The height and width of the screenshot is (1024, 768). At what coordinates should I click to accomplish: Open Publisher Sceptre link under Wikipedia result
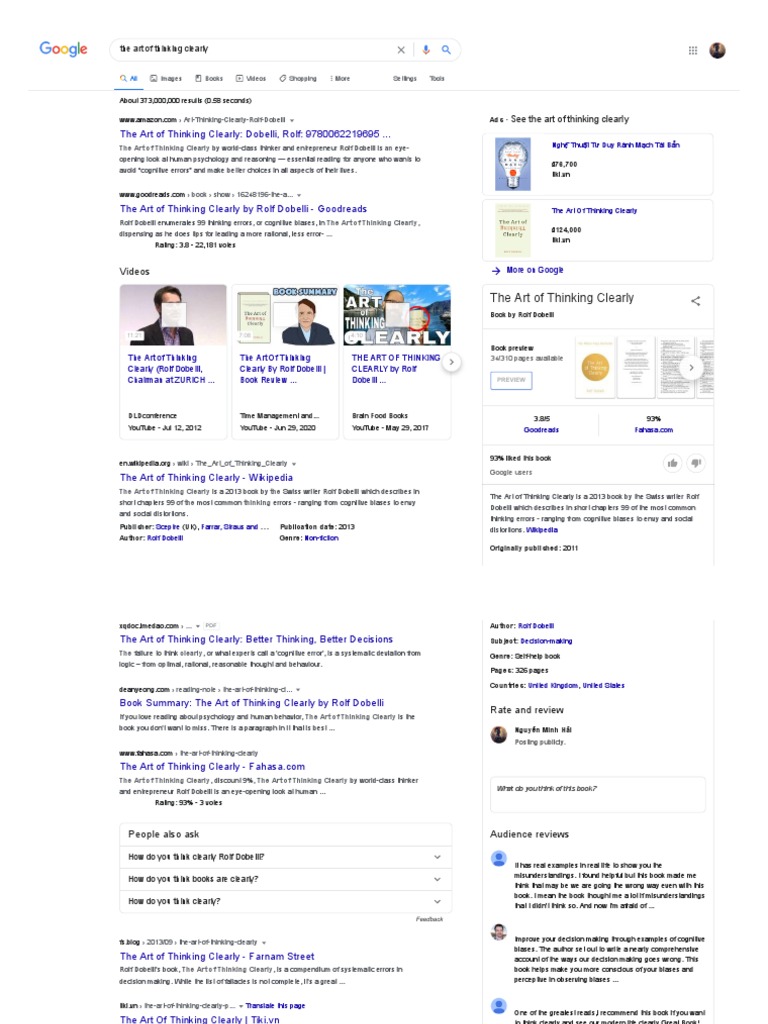coord(167,527)
